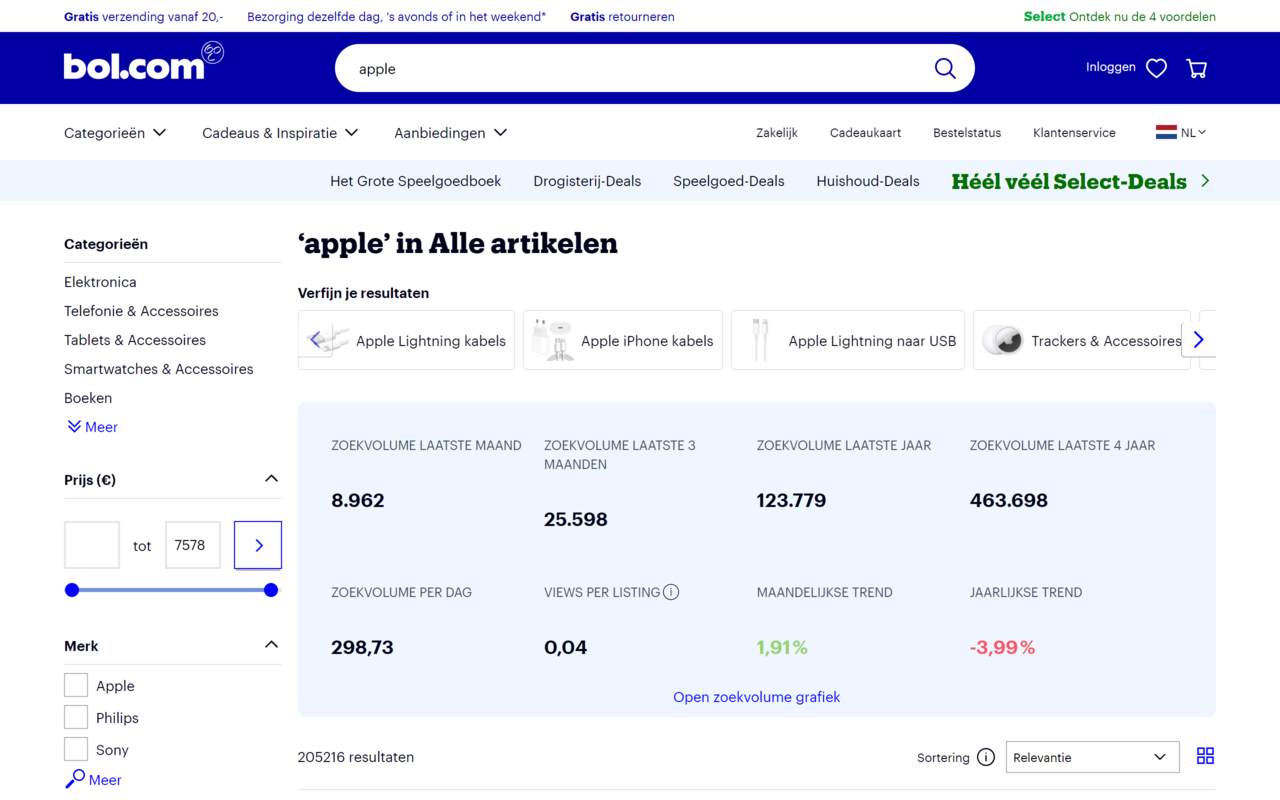This screenshot has width=1280, height=800.
Task: Open zoekvolume grafiek link
Action: 757,697
